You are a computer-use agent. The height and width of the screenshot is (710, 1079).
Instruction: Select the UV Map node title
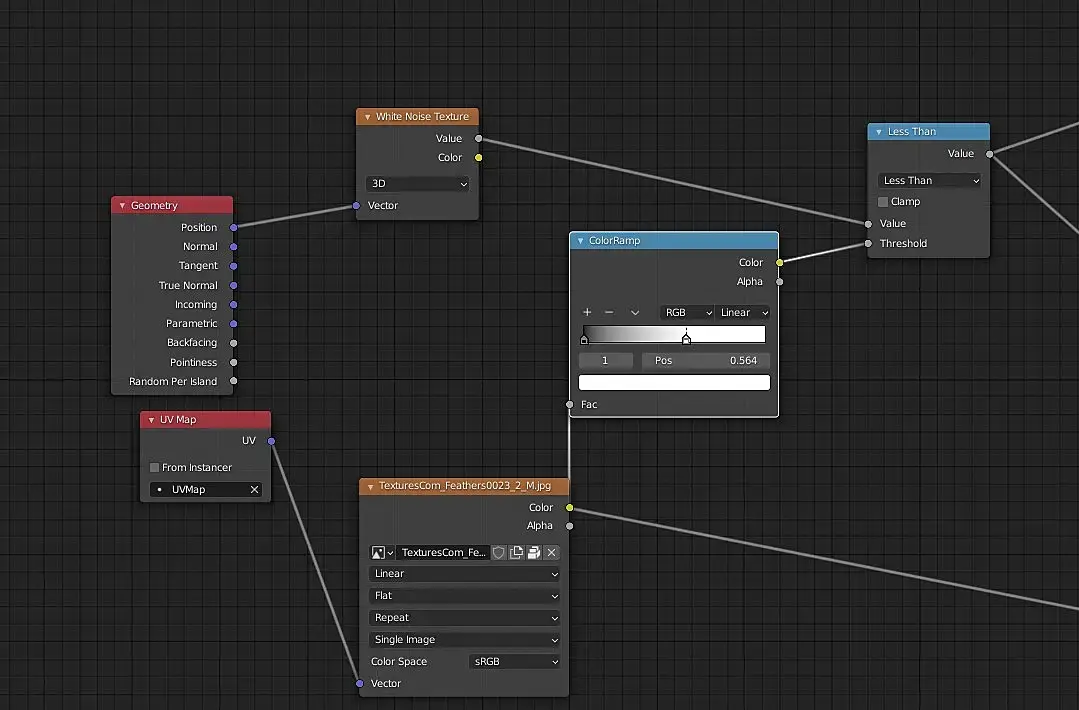point(178,420)
